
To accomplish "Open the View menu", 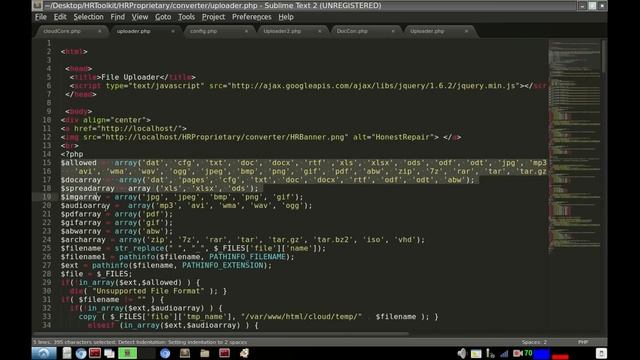I will pyautogui.click(x=140, y=17).
